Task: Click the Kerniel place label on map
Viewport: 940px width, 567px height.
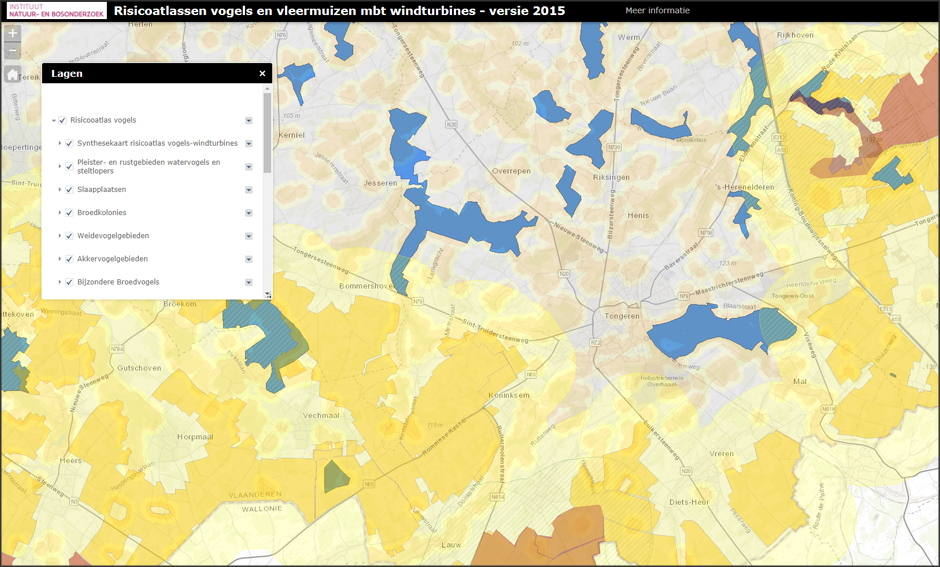Action: coord(291,135)
